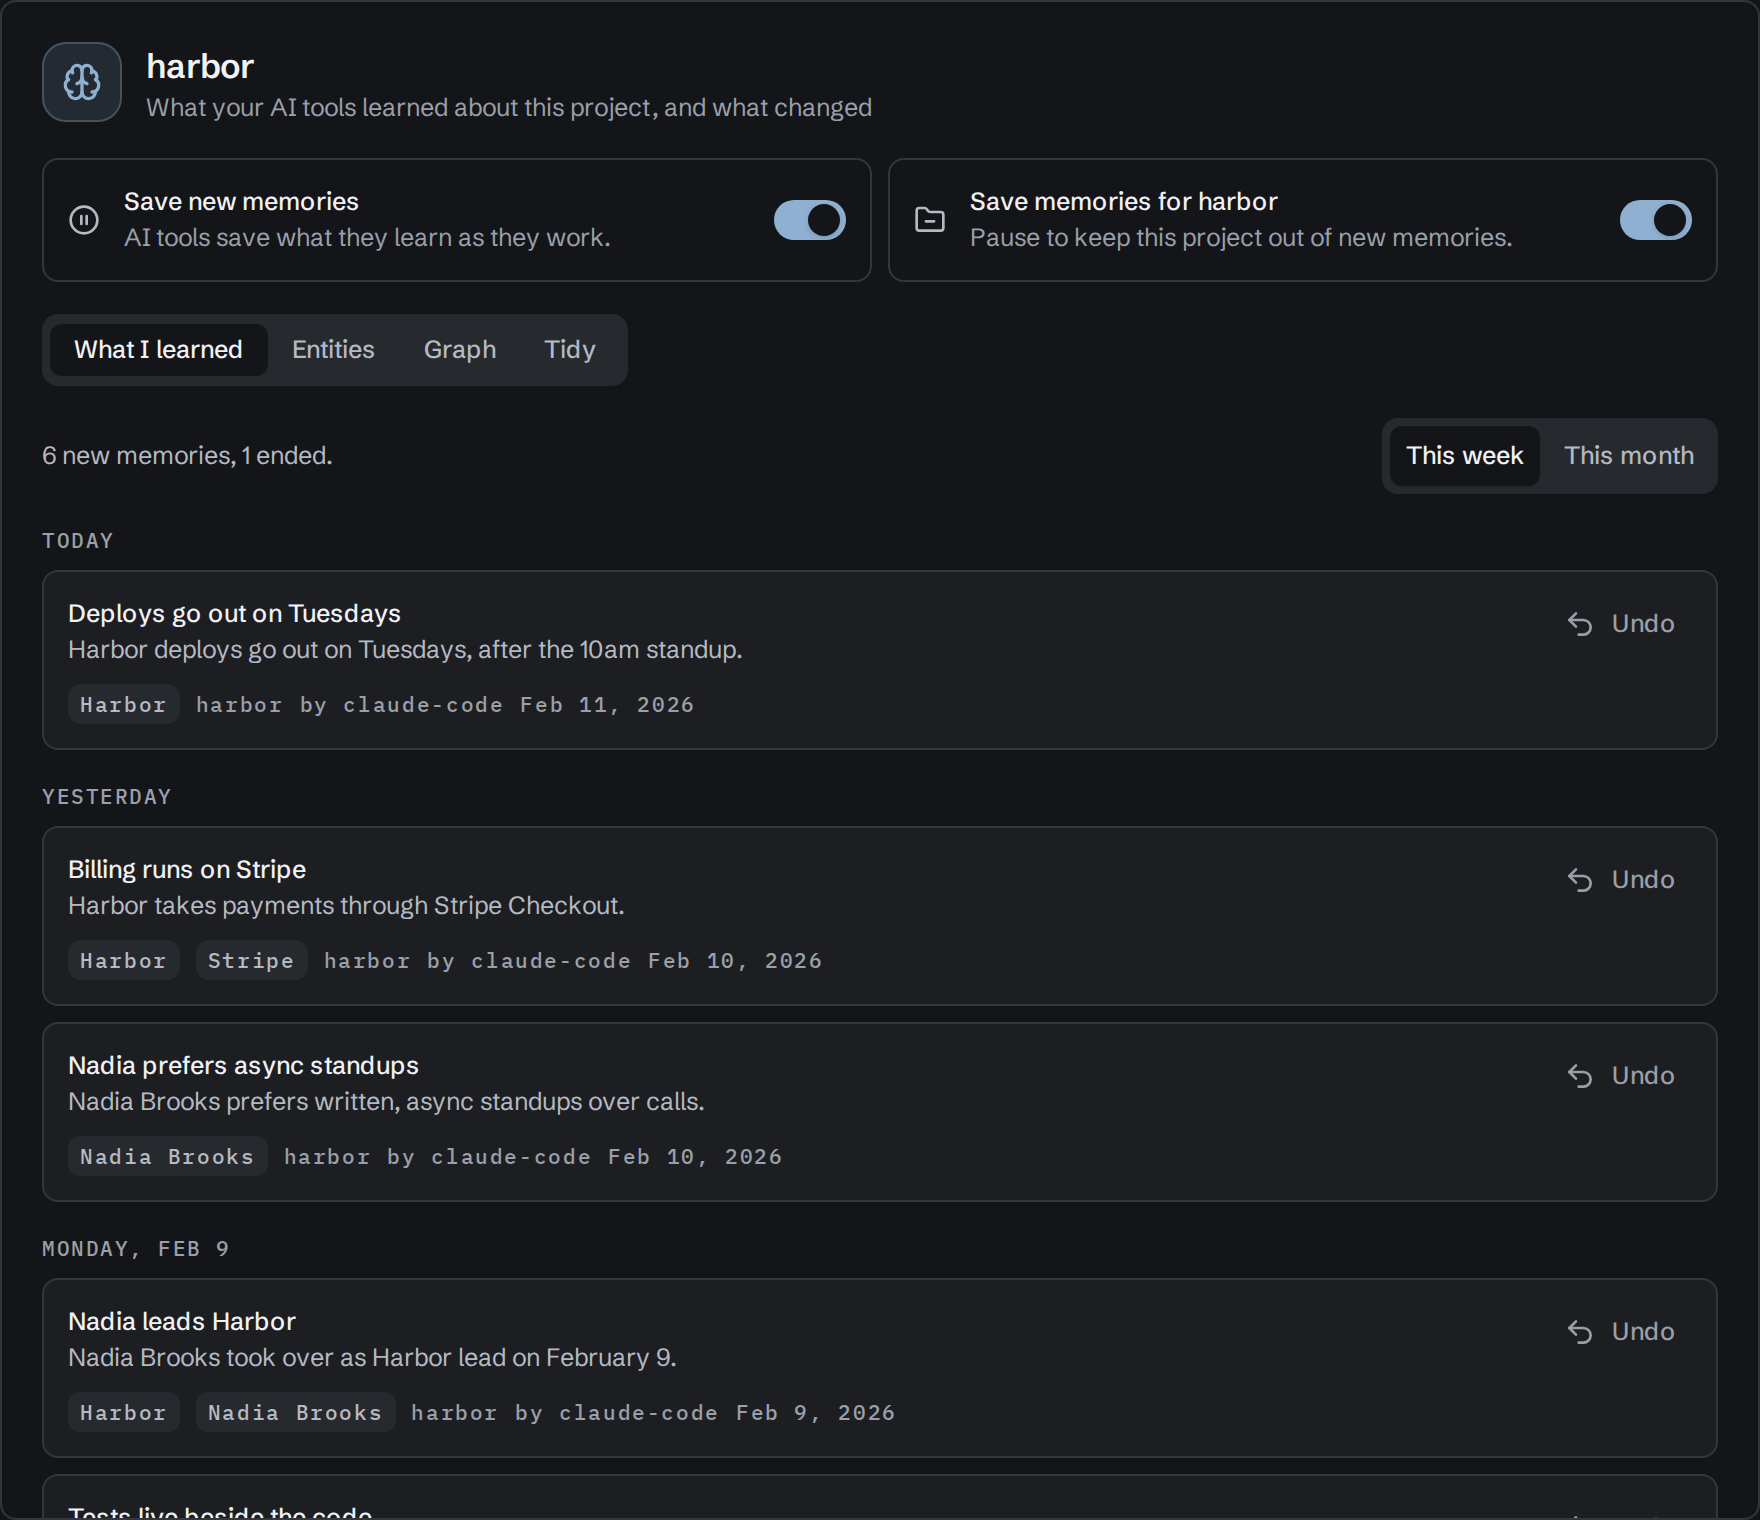Click undo arrow icon on Deploys go out card
The image size is (1760, 1520).
point(1580,624)
